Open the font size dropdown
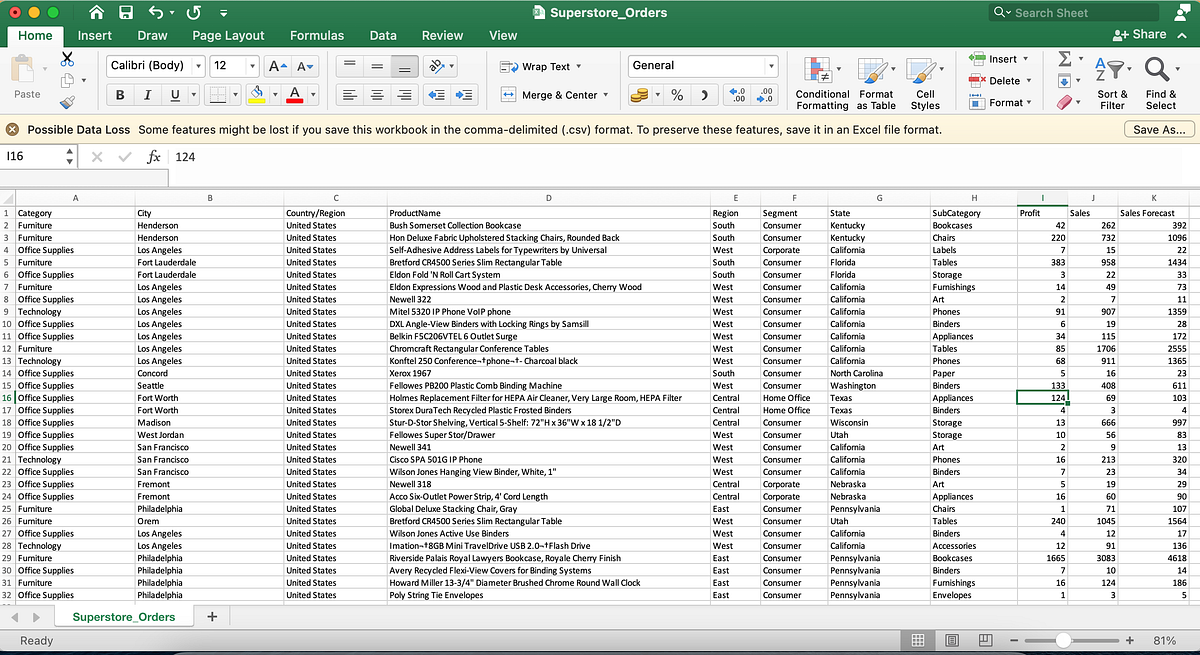The height and width of the screenshot is (655, 1200). point(253,65)
